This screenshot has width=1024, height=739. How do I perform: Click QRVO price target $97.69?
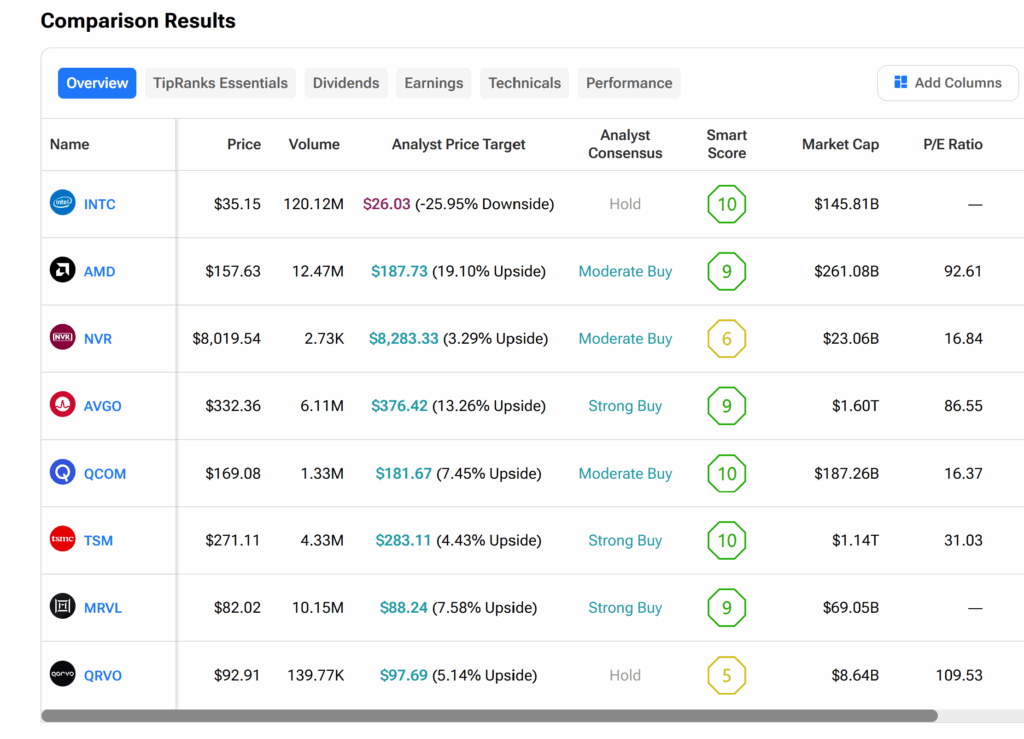click(404, 676)
